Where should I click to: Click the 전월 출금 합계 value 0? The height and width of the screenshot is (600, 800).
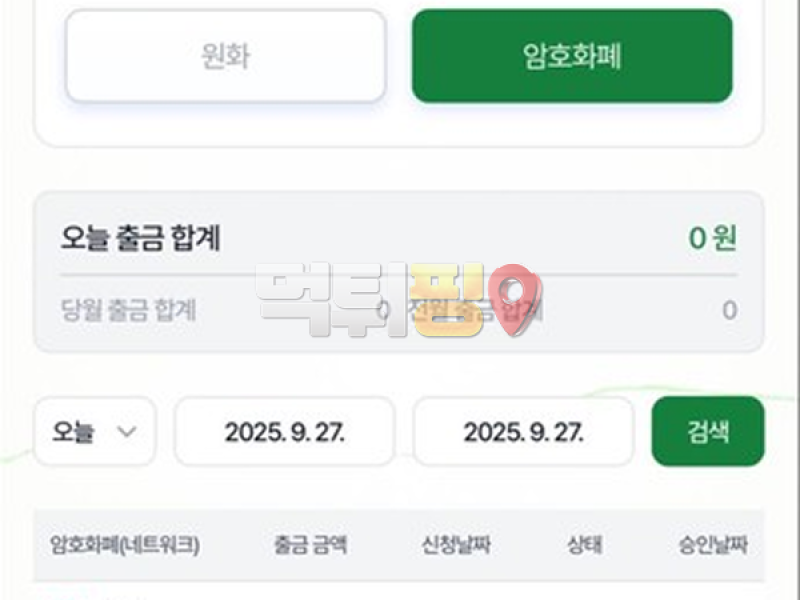pyautogui.click(x=729, y=310)
